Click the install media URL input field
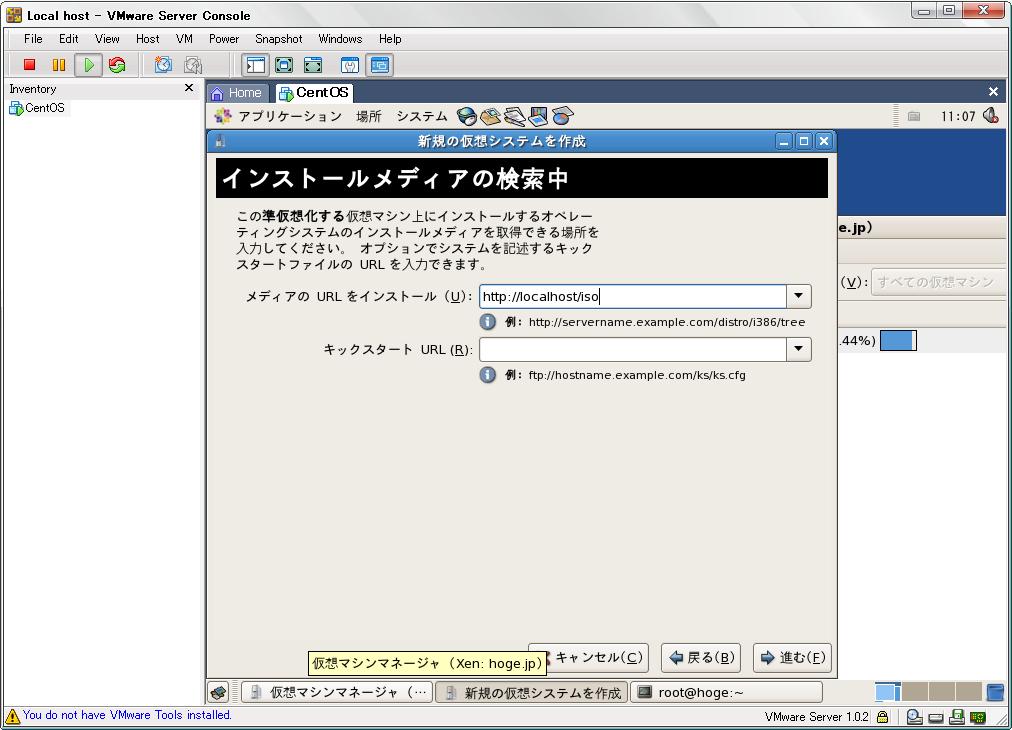The image size is (1012, 730). [632, 296]
